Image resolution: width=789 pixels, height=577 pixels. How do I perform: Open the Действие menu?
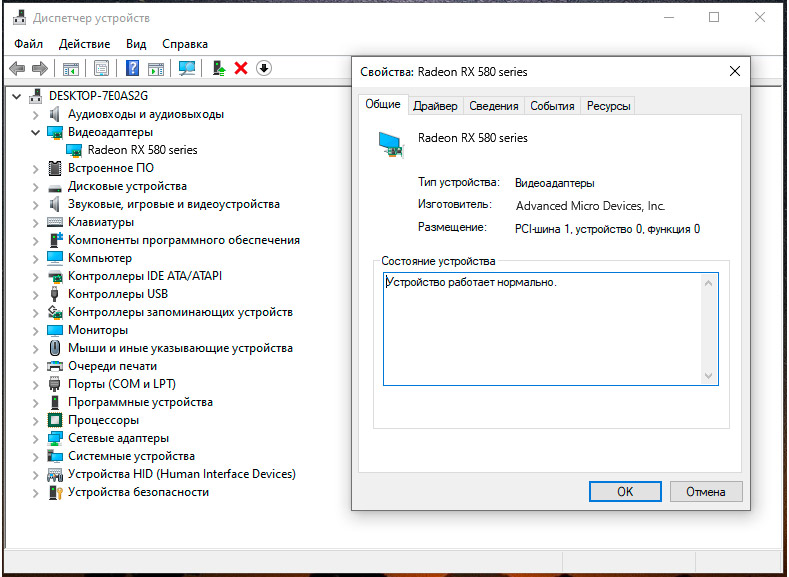(x=85, y=44)
